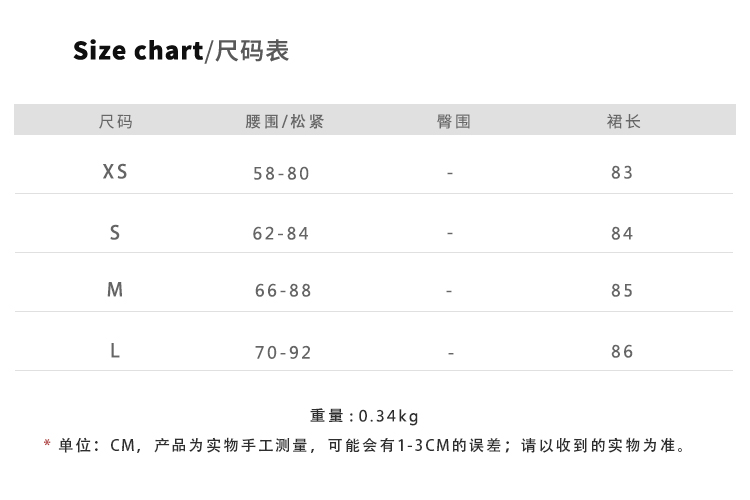The image size is (750, 500).
Task: Click the "Size chart/尺码表" title
Action: 181,51
